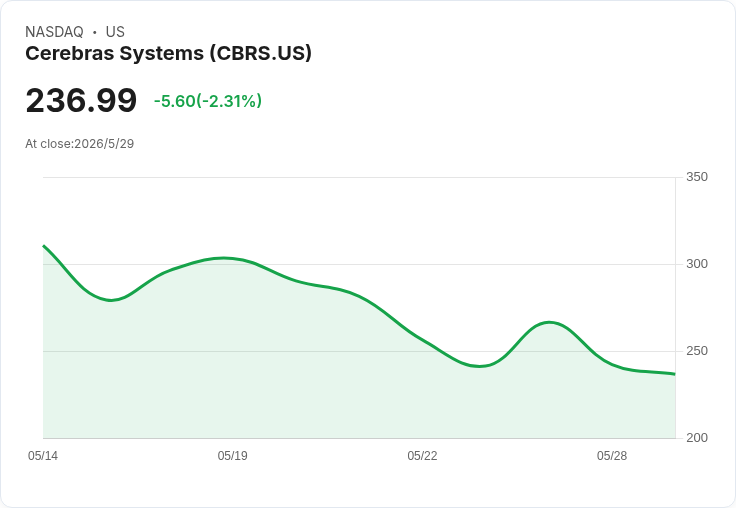Viewport: 736px width, 508px height.
Task: Click the 350 y-axis label
Action: 697,177
